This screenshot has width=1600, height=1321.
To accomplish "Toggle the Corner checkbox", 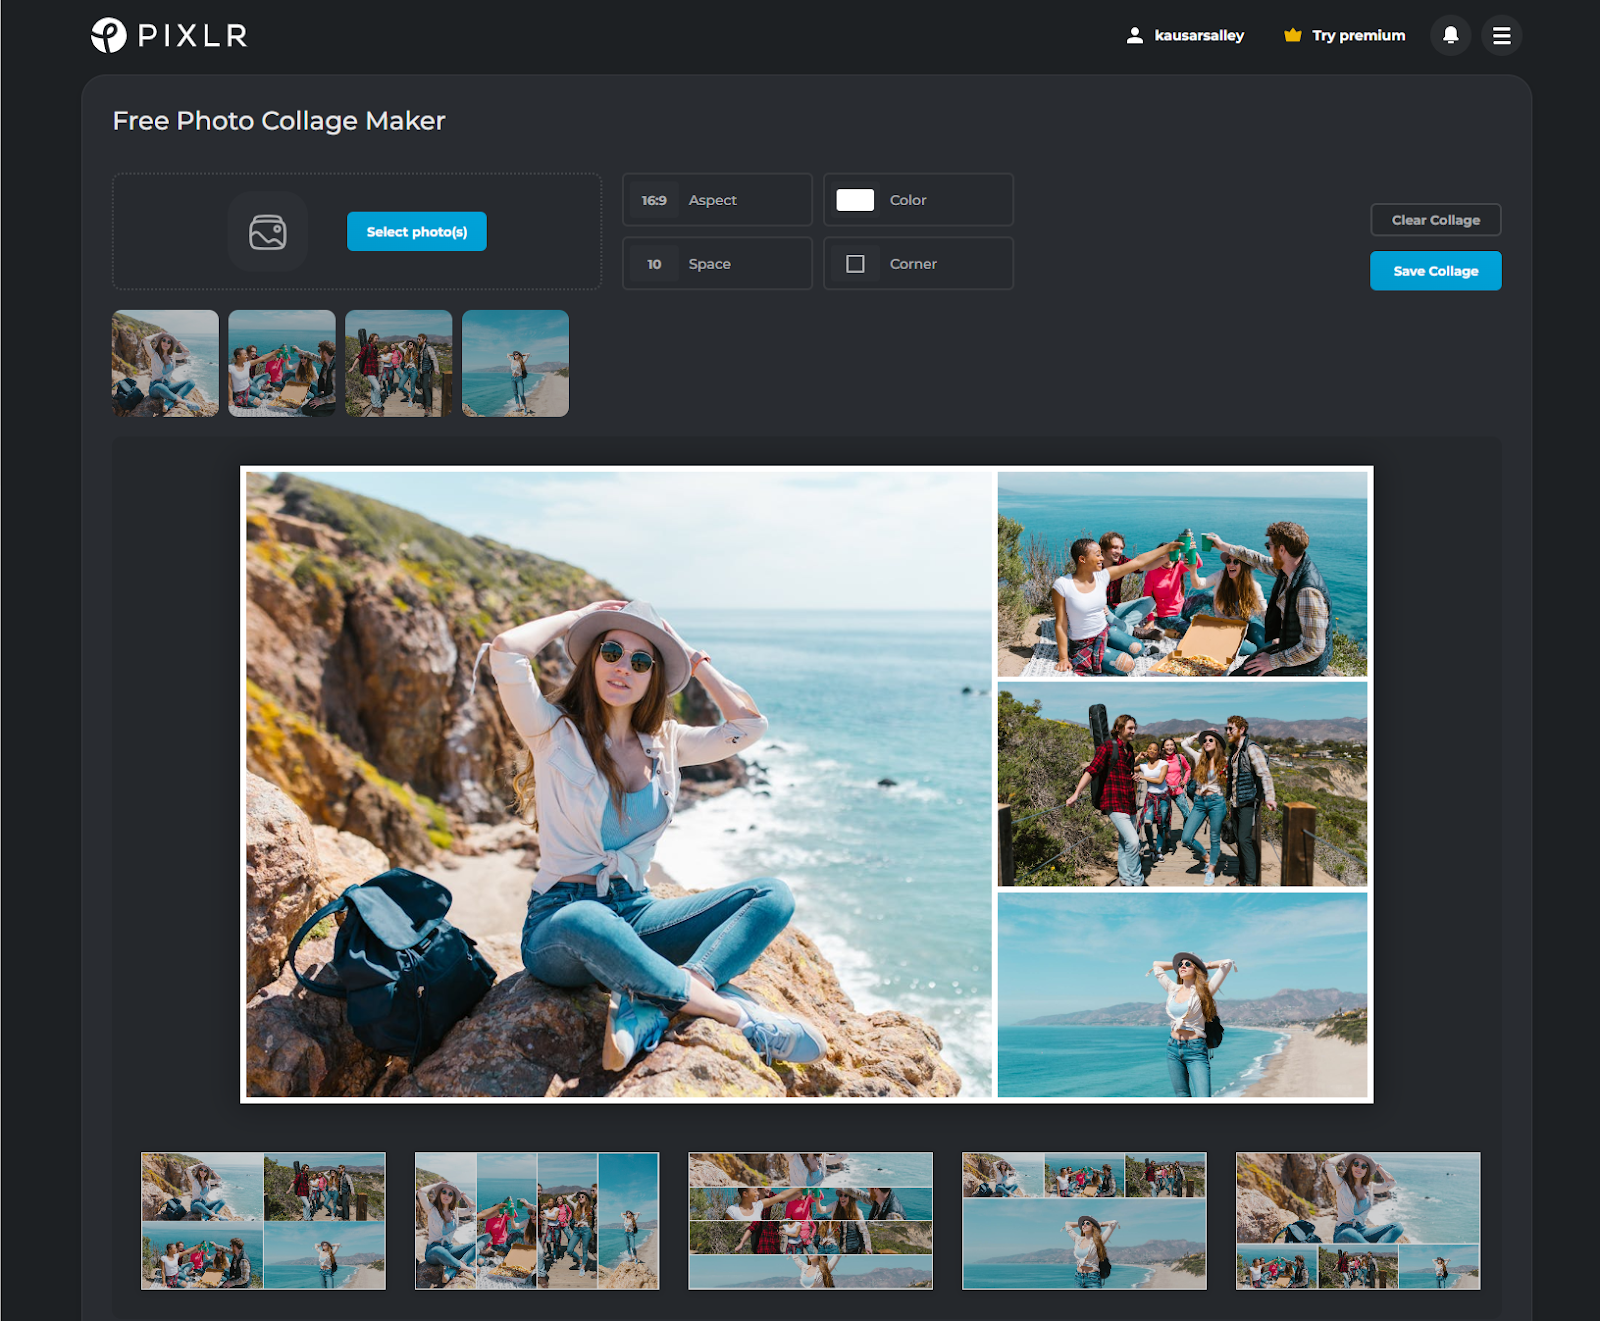I will (855, 264).
